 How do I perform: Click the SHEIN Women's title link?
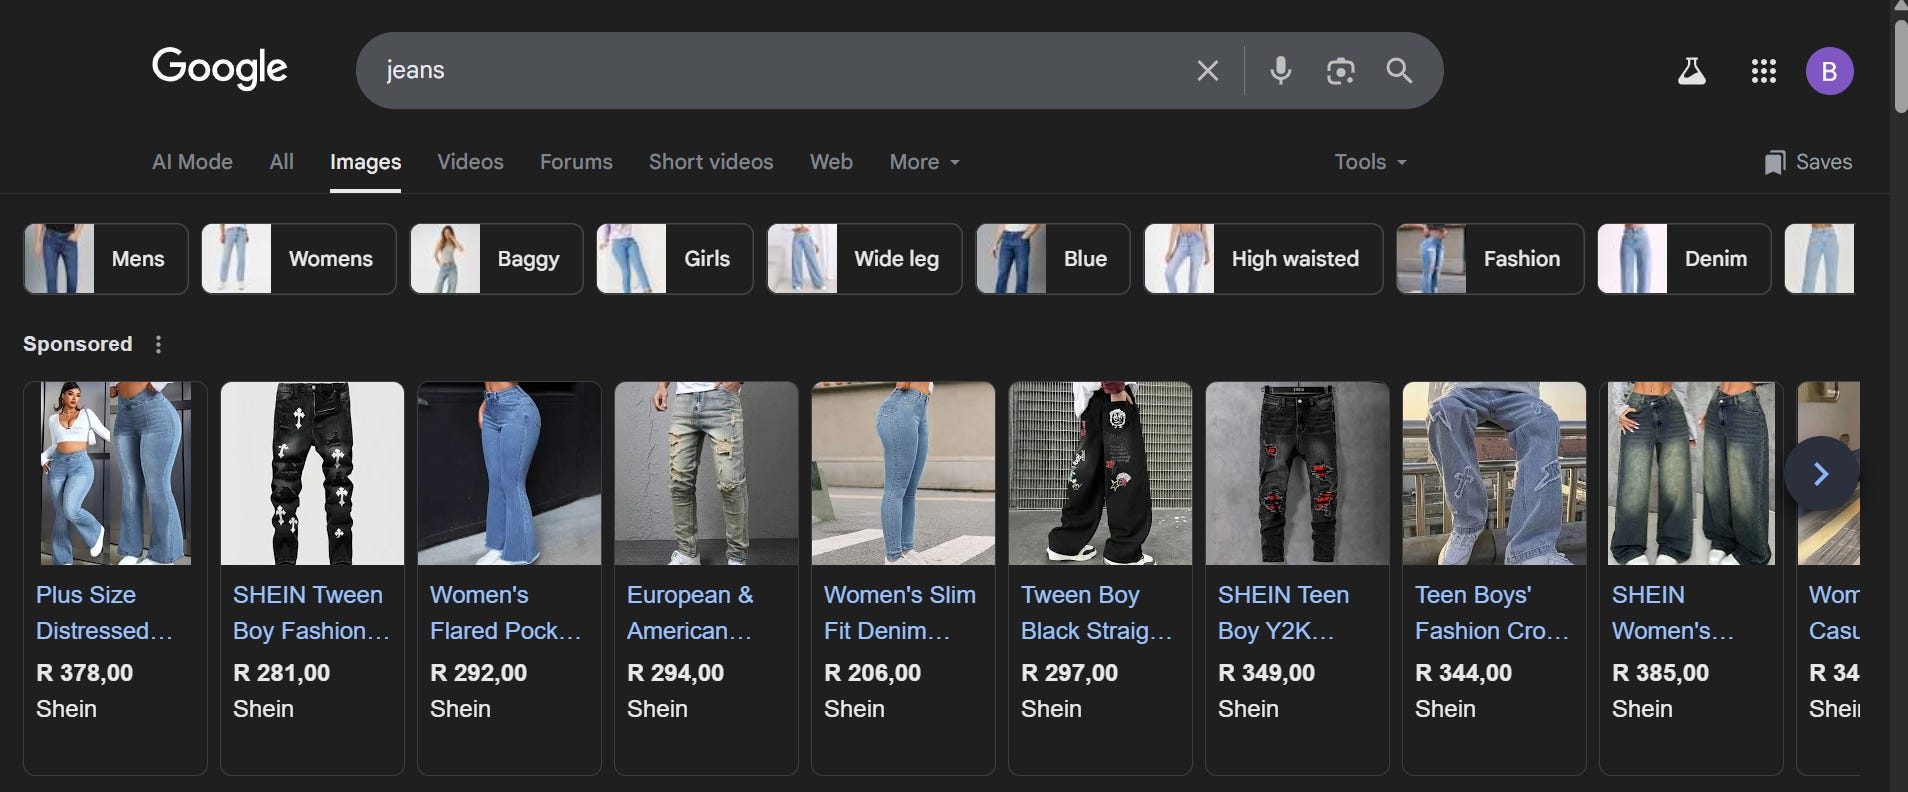(x=1672, y=613)
